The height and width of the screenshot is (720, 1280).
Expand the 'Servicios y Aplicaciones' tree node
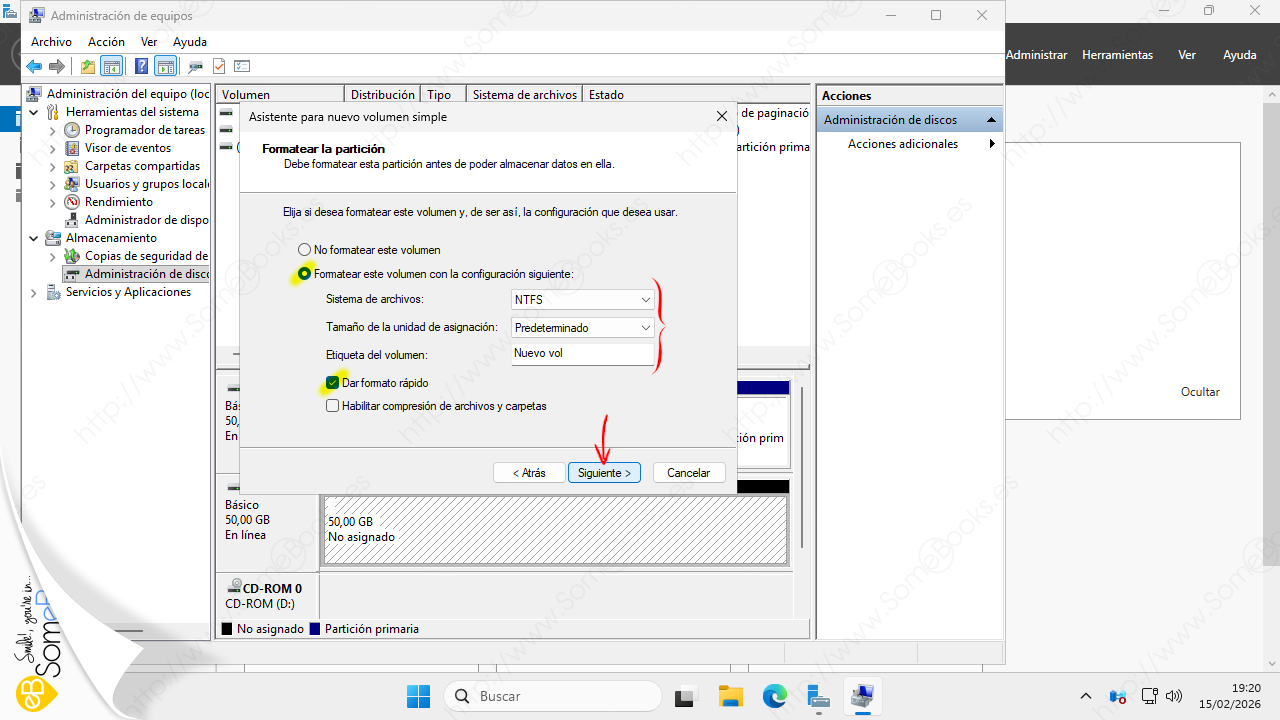pos(34,292)
